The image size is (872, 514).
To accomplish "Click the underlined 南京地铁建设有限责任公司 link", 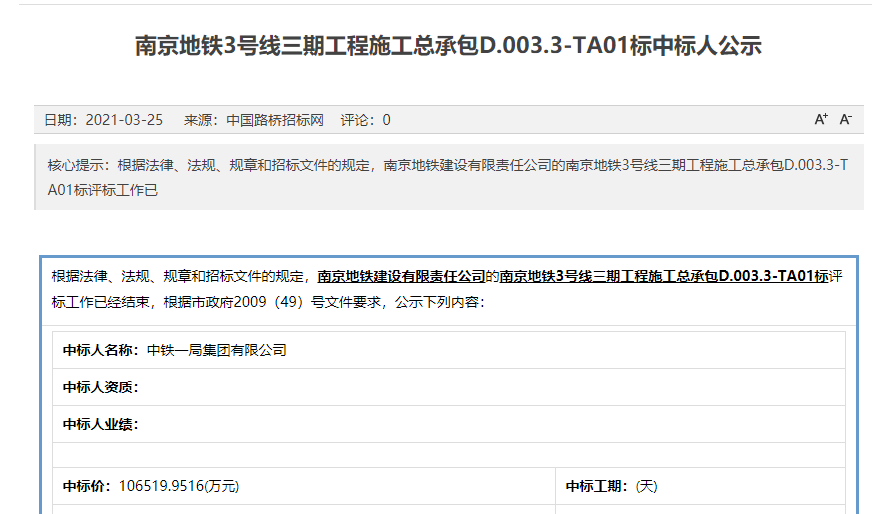I will pos(402,276).
